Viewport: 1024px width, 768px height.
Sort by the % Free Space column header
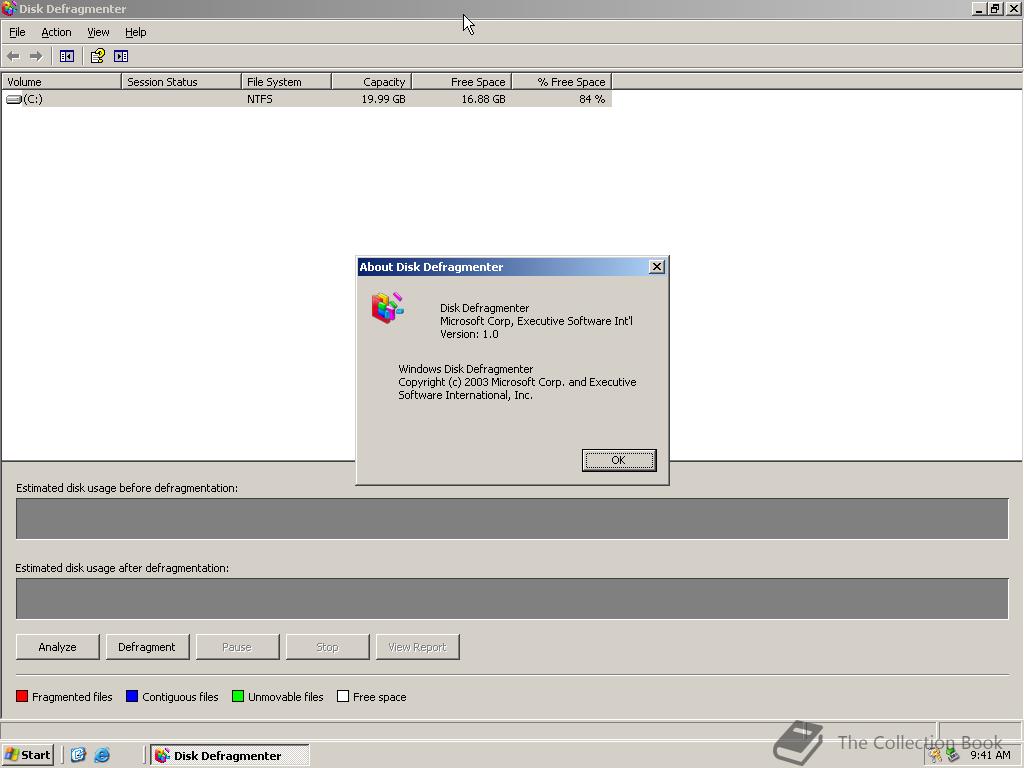pyautogui.click(x=562, y=82)
